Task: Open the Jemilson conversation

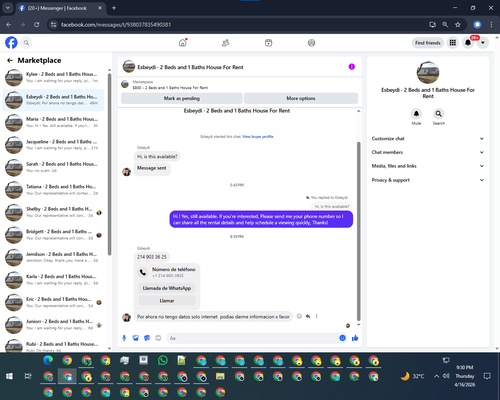Action: [53, 257]
